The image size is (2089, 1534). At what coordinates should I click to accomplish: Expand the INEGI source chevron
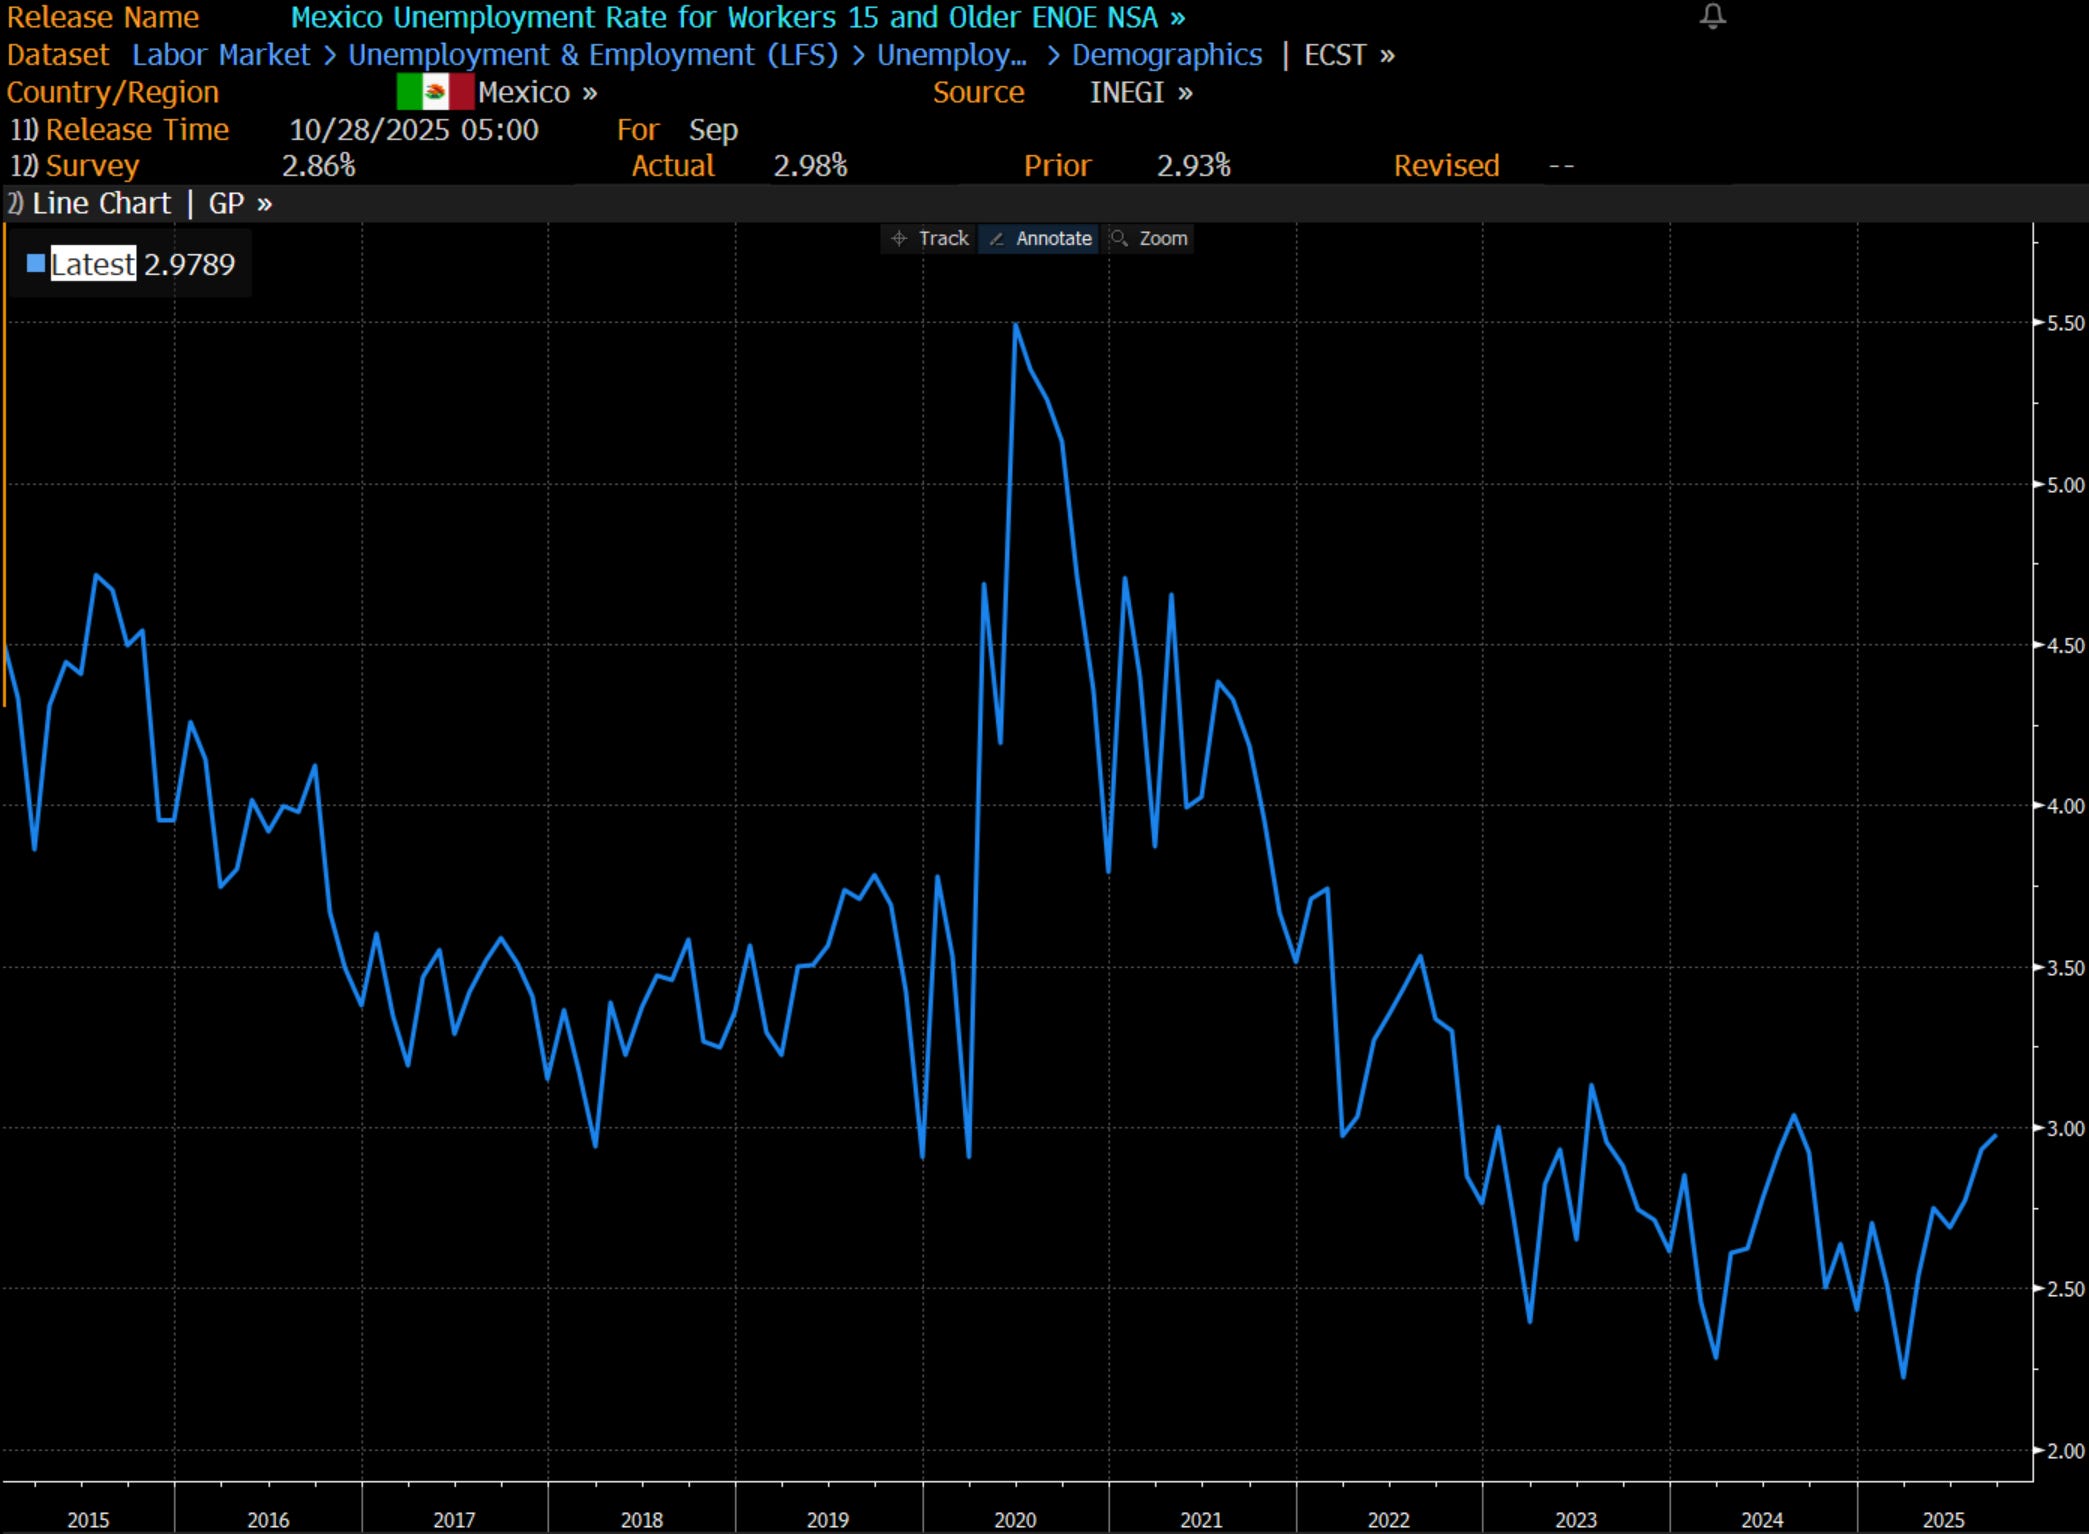tap(1185, 93)
